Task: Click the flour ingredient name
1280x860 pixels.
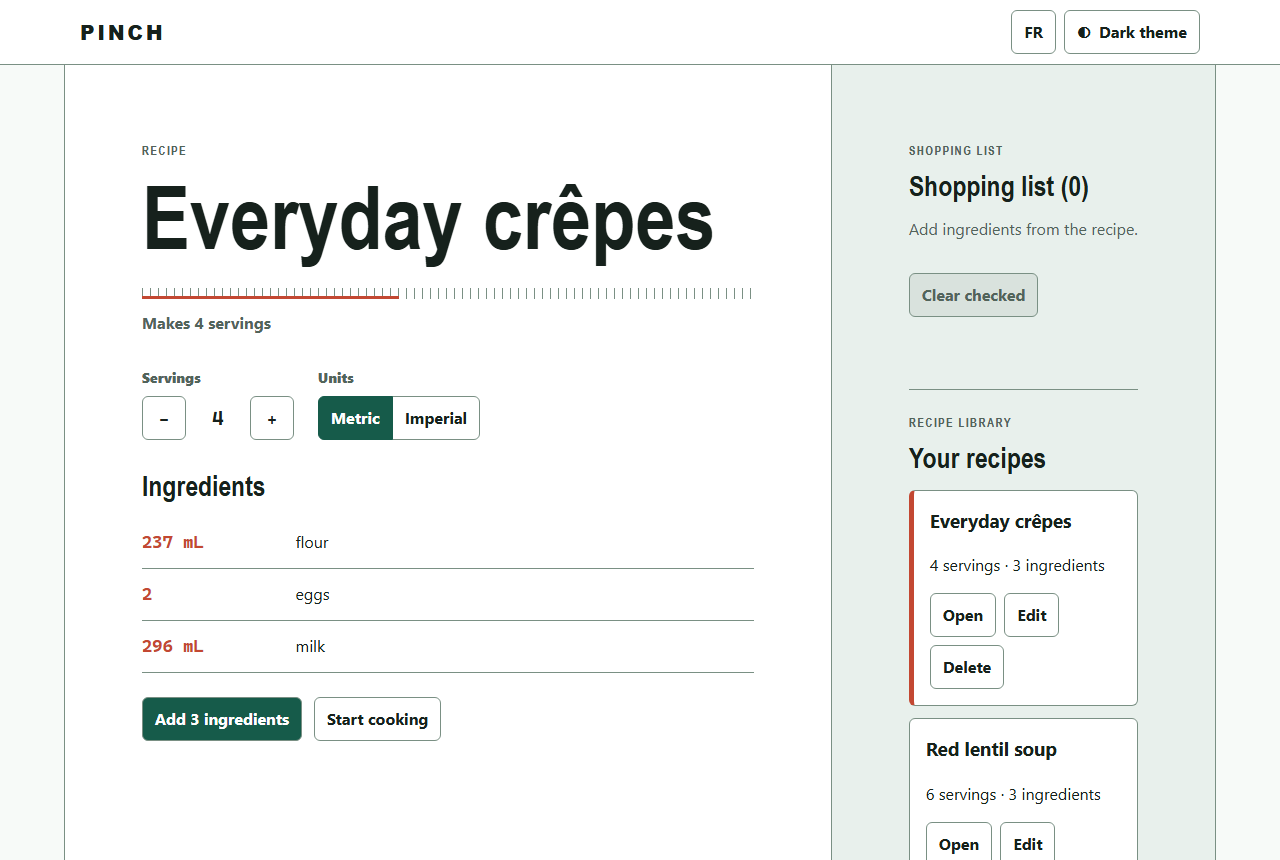Action: coord(312,542)
